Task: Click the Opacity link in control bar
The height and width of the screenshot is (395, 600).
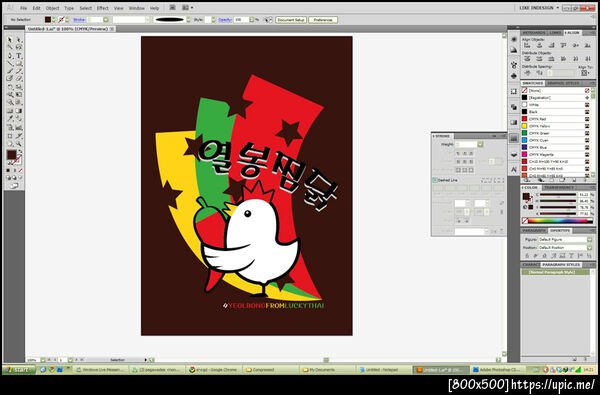Action: pyautogui.click(x=225, y=20)
